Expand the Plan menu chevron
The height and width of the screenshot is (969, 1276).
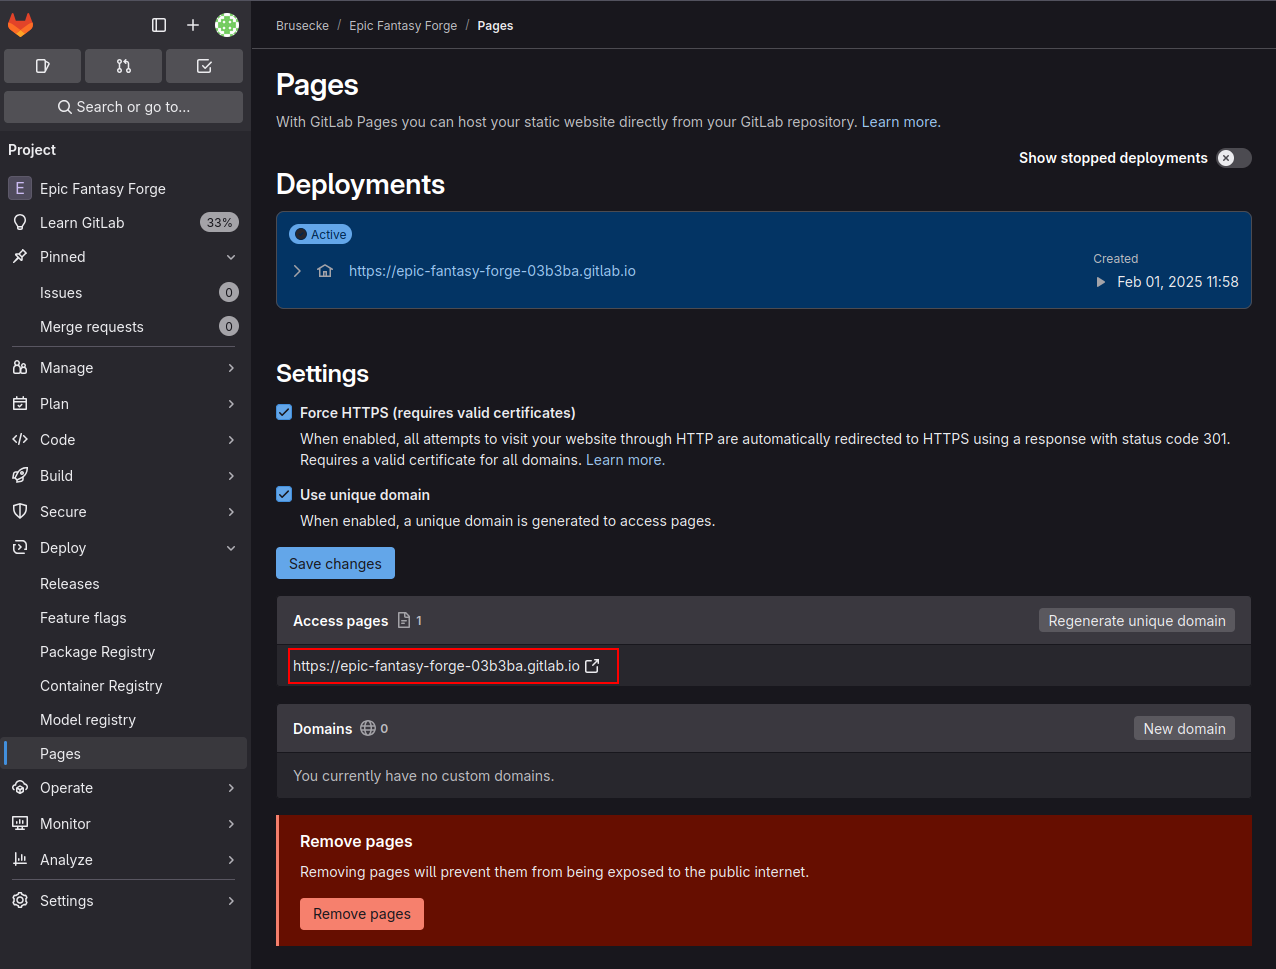pos(231,404)
